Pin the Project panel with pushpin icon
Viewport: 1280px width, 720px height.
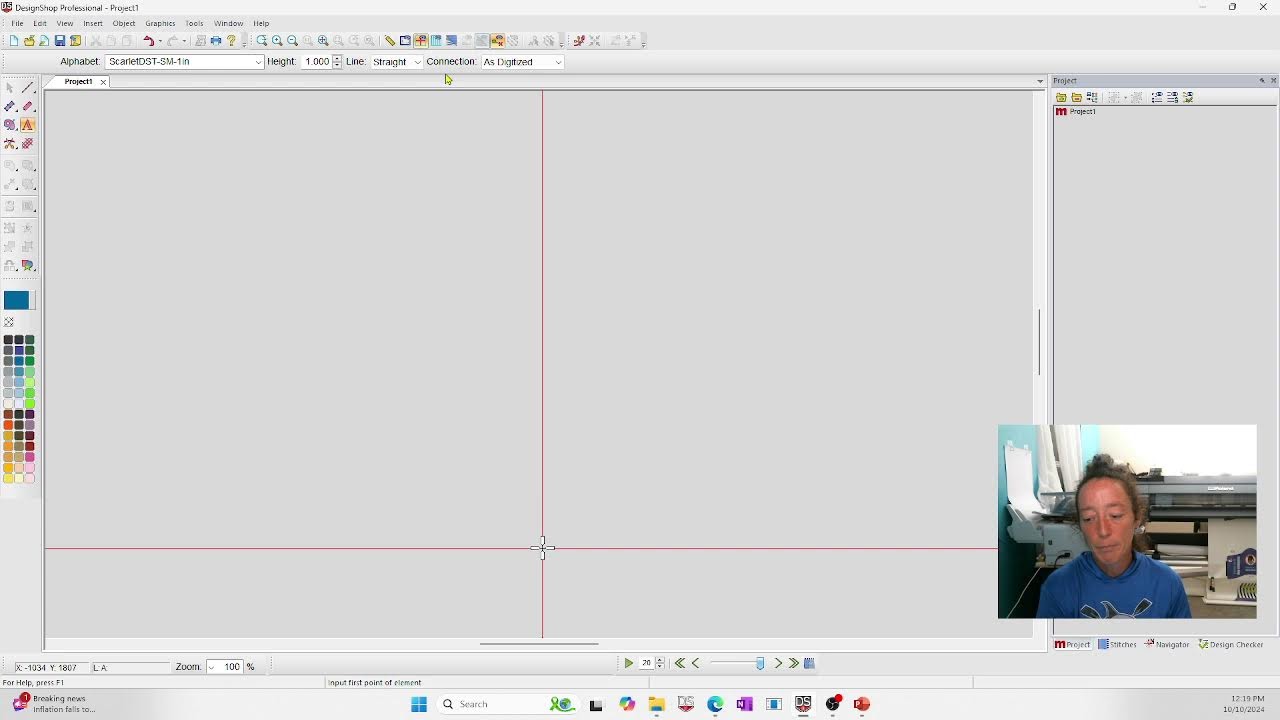click(x=1262, y=81)
